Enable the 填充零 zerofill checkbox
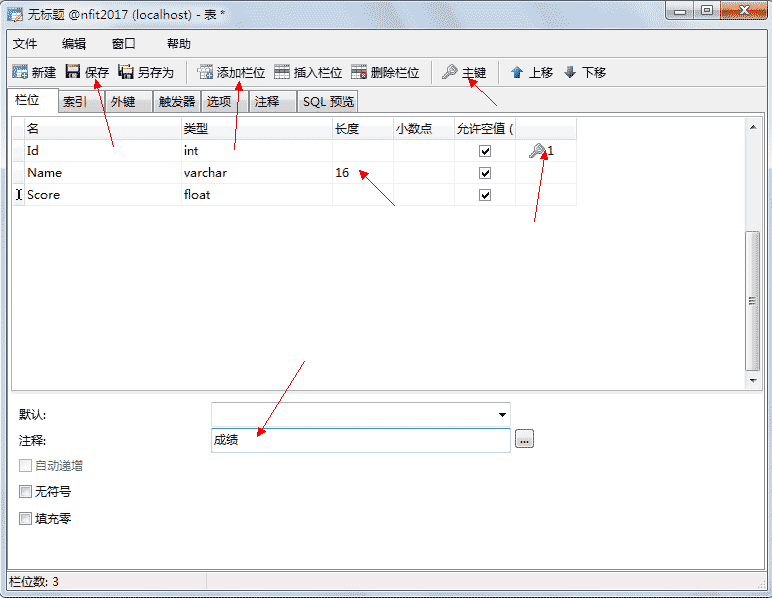The image size is (772, 599). (25, 518)
